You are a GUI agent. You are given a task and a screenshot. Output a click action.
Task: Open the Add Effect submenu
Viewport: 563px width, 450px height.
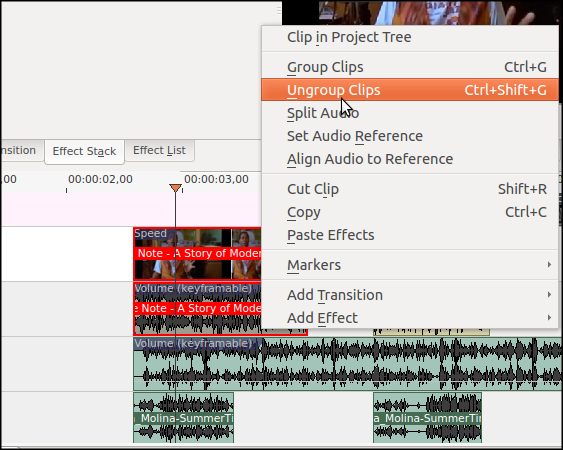pos(410,318)
